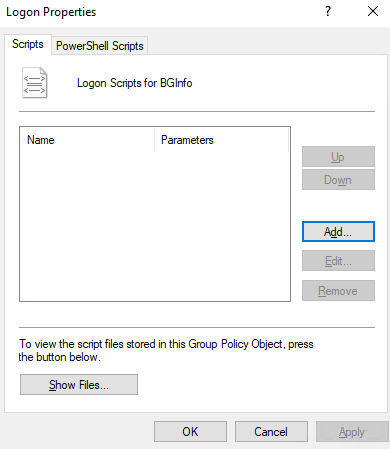Click the disabled Up button
390x449 pixels.
(338, 157)
